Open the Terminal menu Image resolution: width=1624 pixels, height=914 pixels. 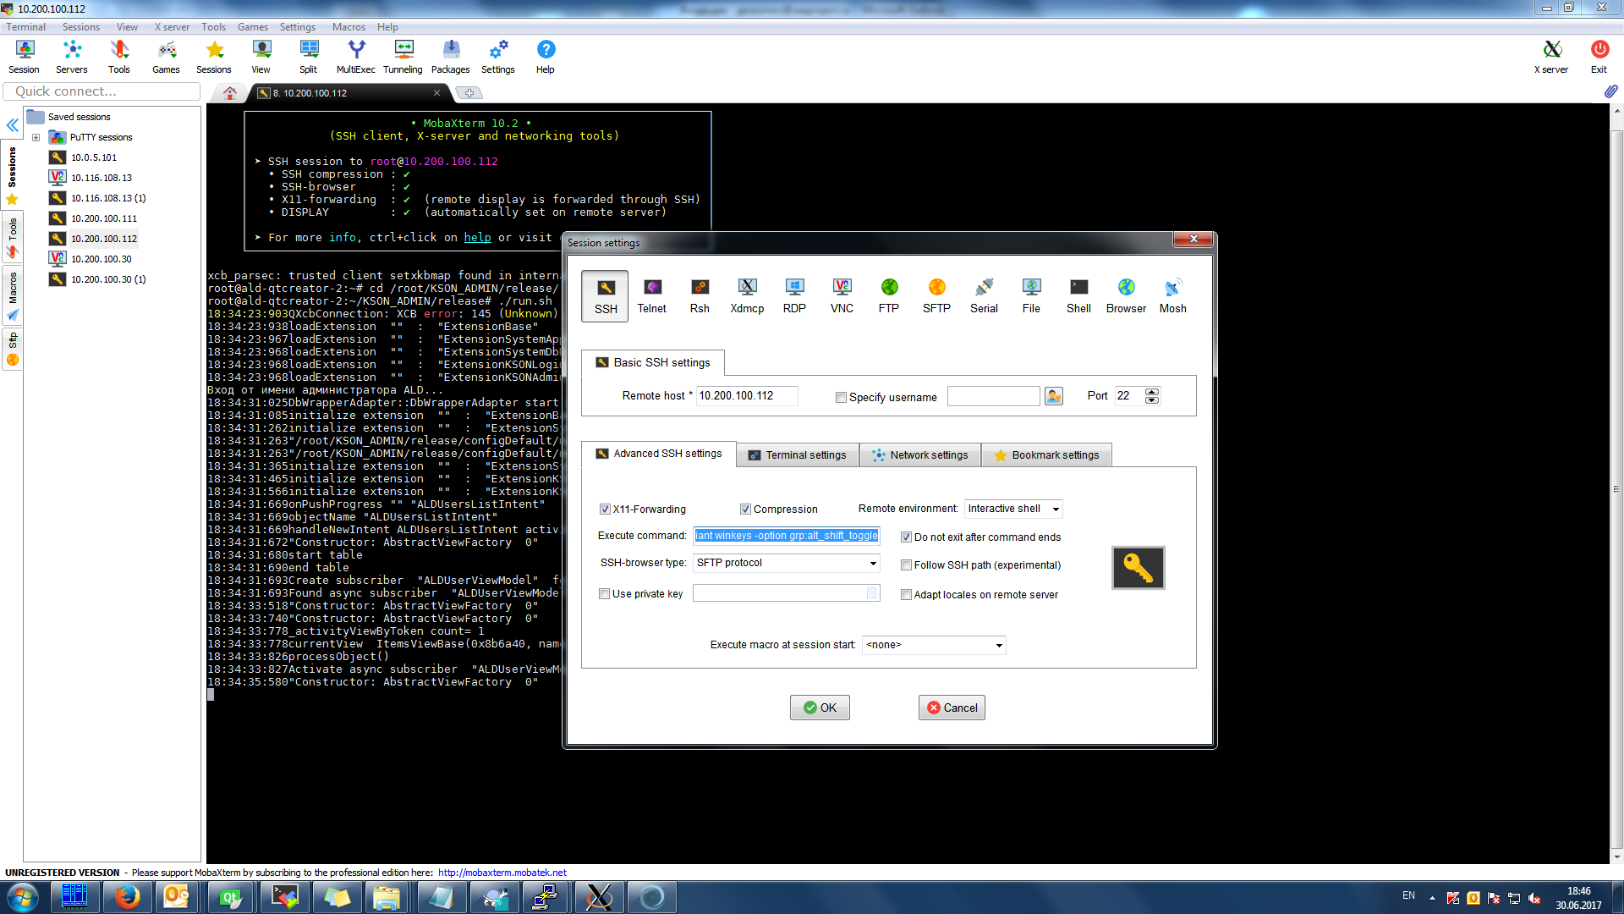coord(26,27)
